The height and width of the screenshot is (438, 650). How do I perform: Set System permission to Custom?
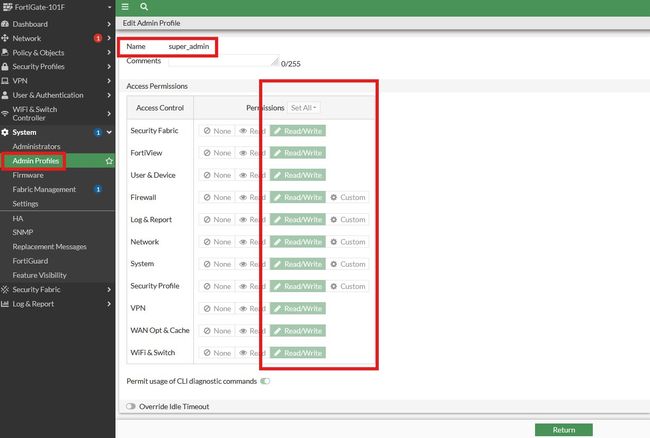pos(348,264)
